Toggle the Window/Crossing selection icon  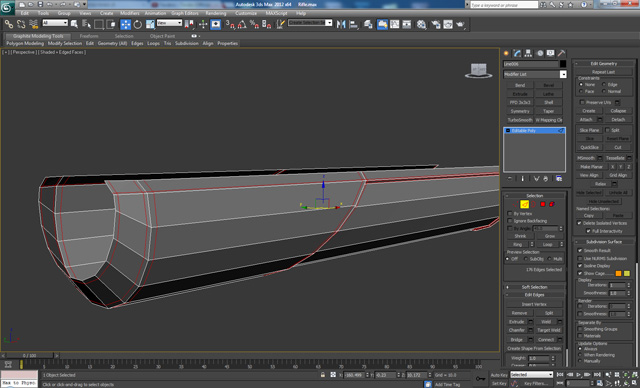(111, 24)
